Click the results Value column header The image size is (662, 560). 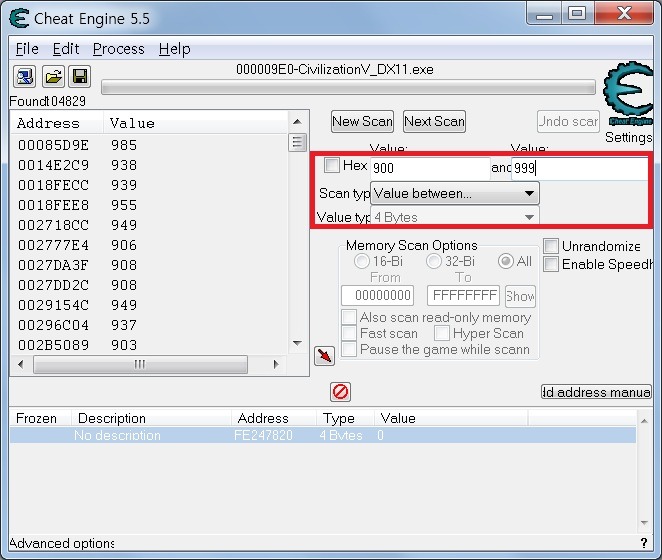(x=195, y=123)
